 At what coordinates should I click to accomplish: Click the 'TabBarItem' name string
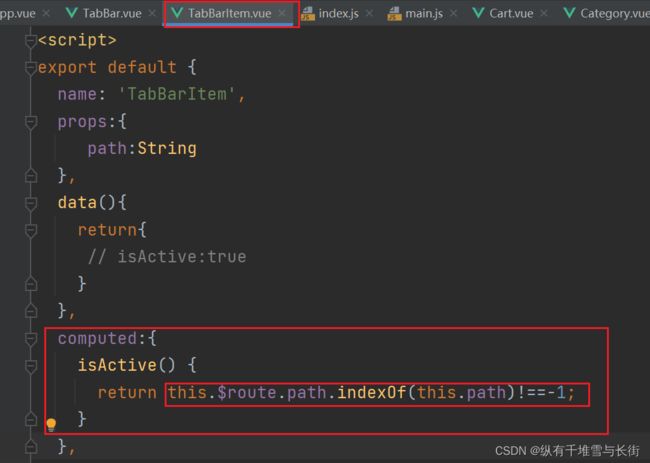click(177, 94)
